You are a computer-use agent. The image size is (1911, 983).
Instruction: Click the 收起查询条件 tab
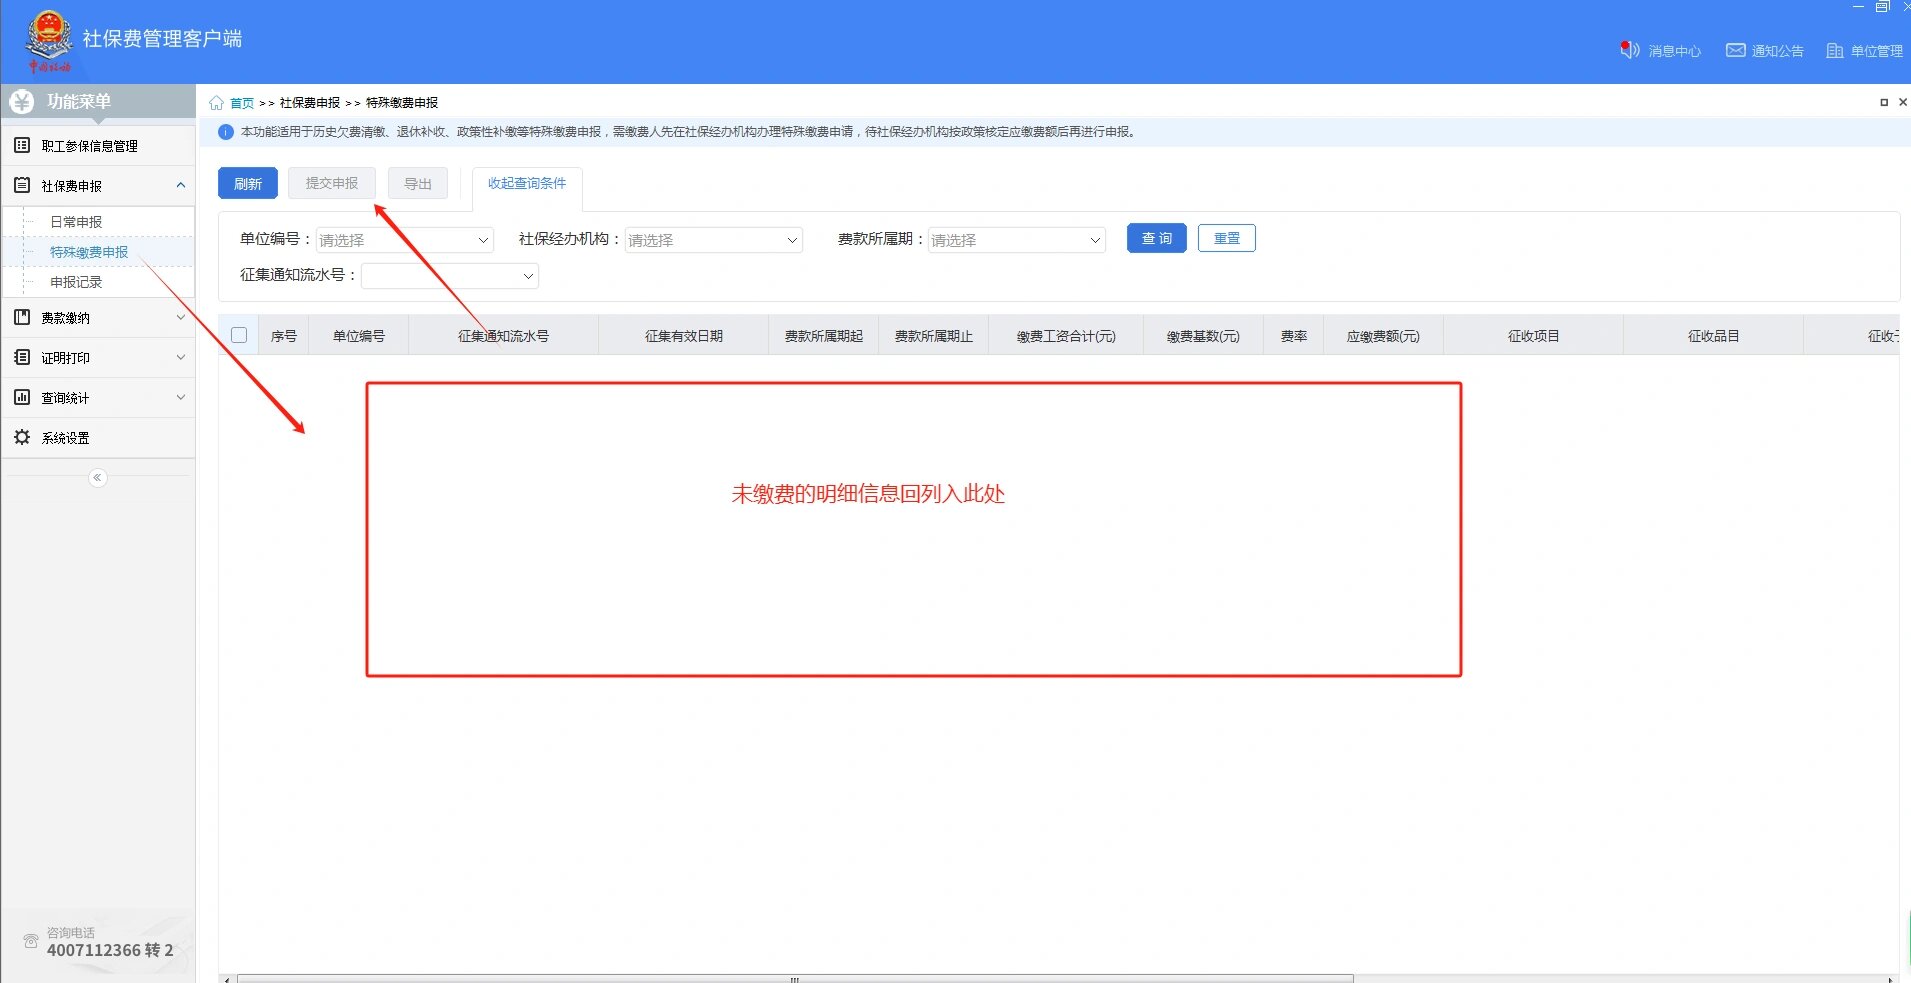527,183
